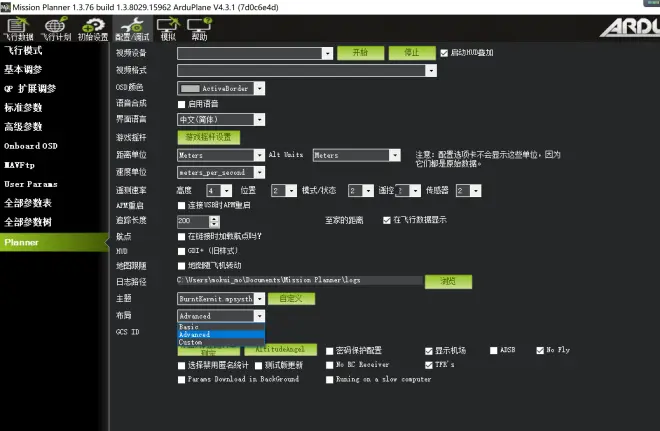The width and height of the screenshot is (660, 431).
Task: Enable 启用语音 speech checkbox
Action: 181,104
